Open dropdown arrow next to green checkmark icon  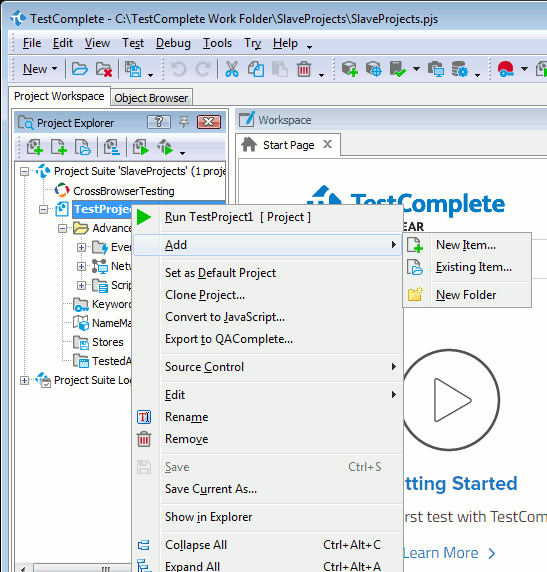tap(416, 69)
